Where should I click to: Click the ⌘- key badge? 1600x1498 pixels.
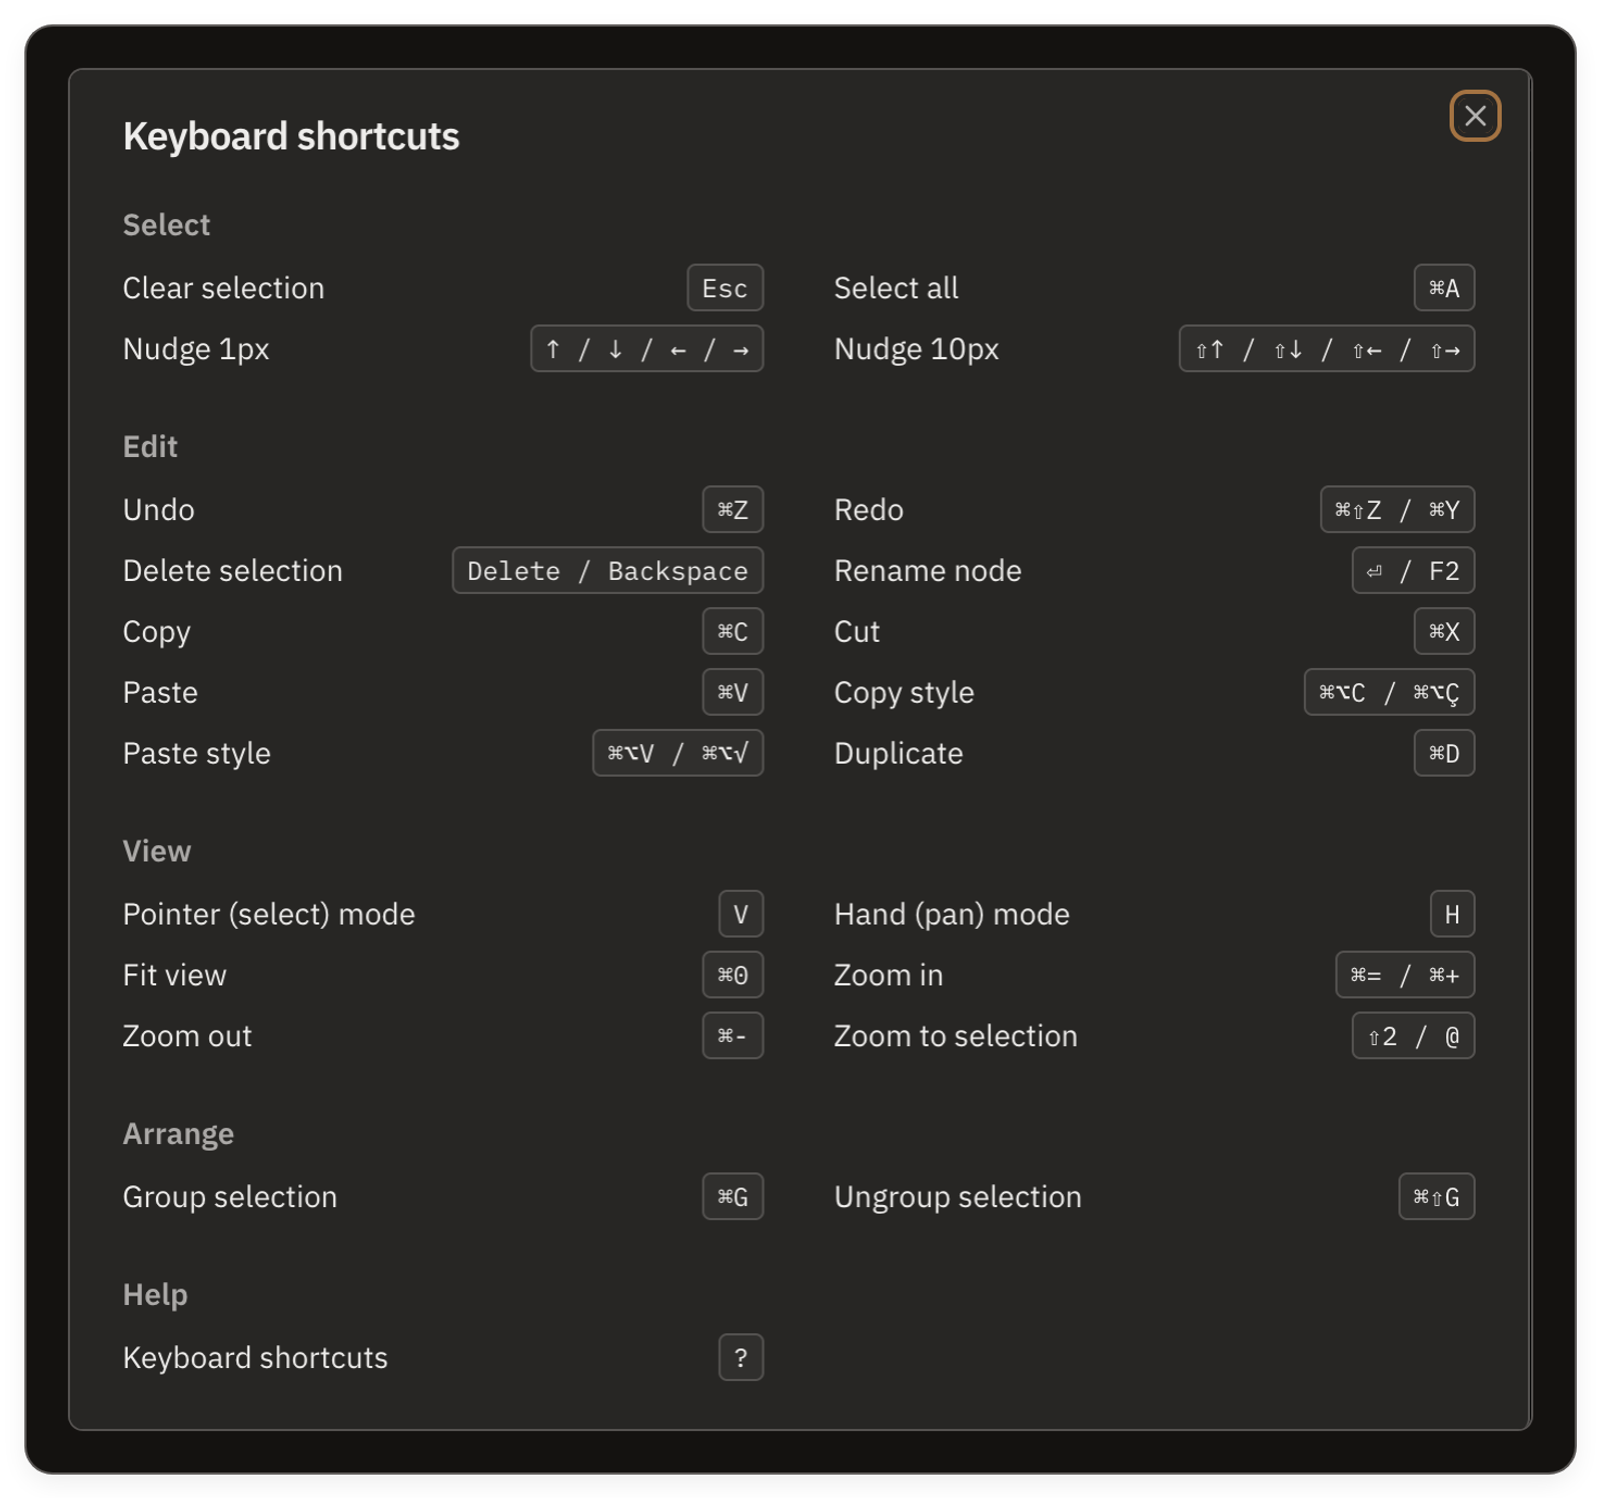(x=732, y=1037)
